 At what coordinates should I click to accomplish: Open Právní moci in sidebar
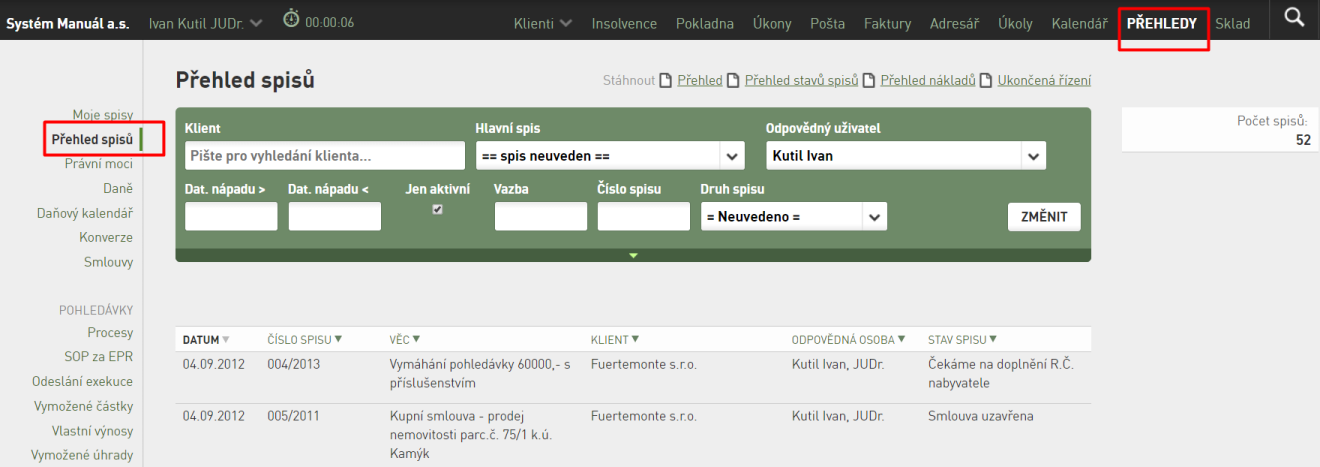click(98, 164)
